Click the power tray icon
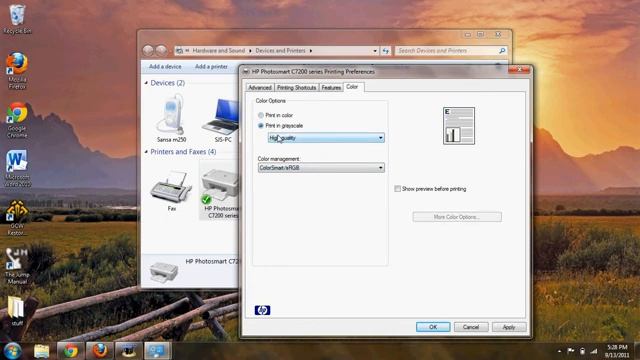 click(x=582, y=351)
